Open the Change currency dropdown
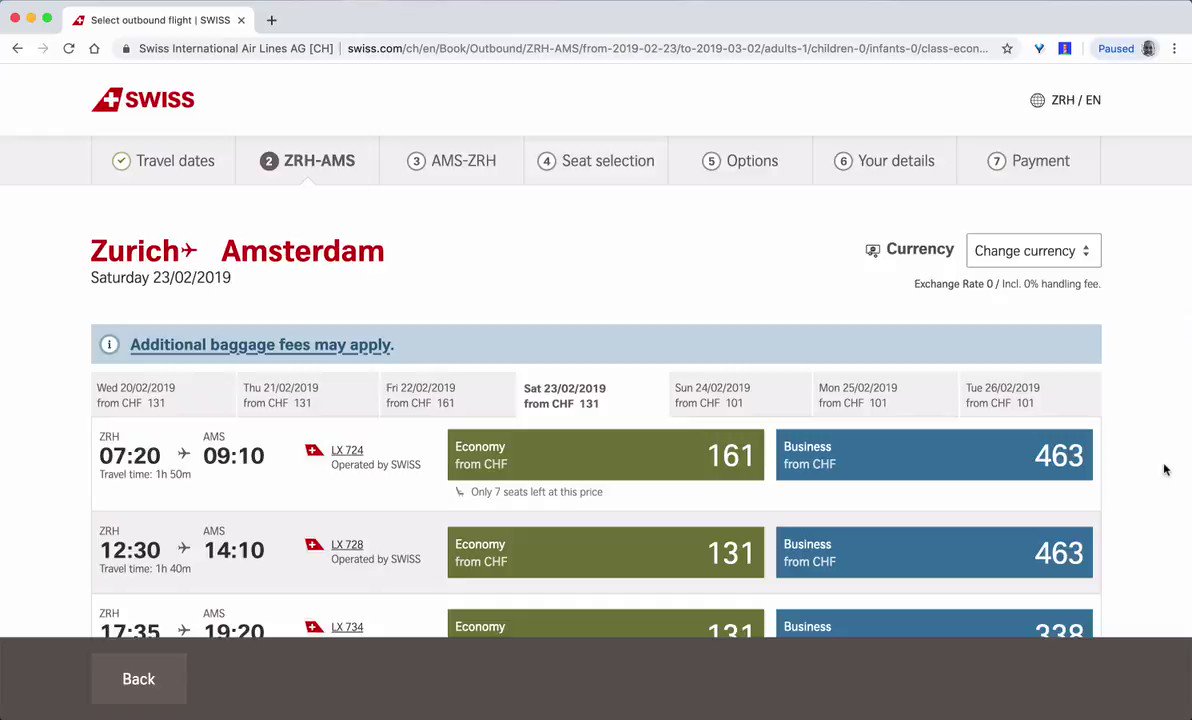1192x720 pixels. coord(1033,251)
